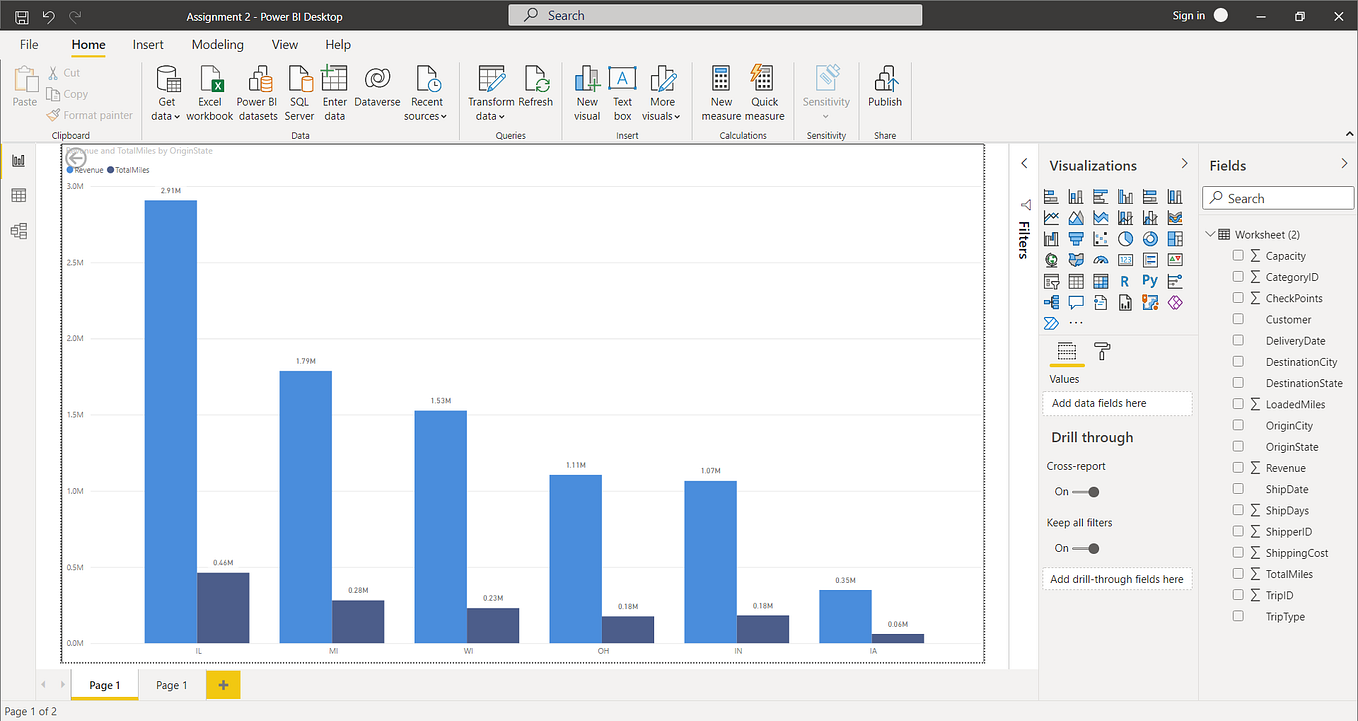Screen dimensions: 1358x721
Task: Select the Donut chart visual
Action: tap(1150, 238)
